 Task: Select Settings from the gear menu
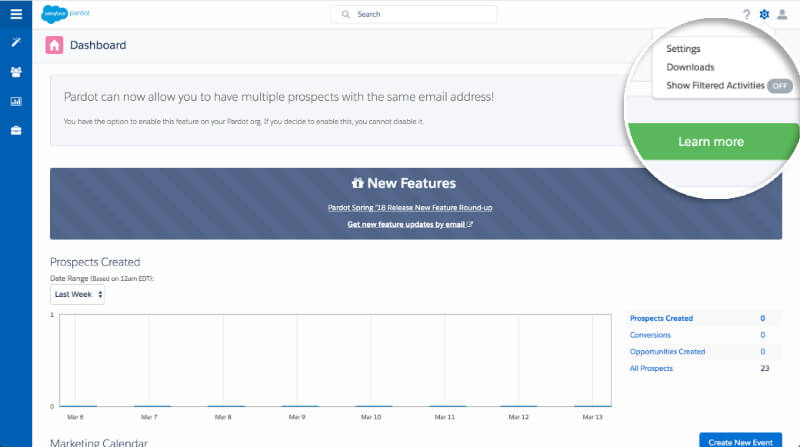click(683, 48)
